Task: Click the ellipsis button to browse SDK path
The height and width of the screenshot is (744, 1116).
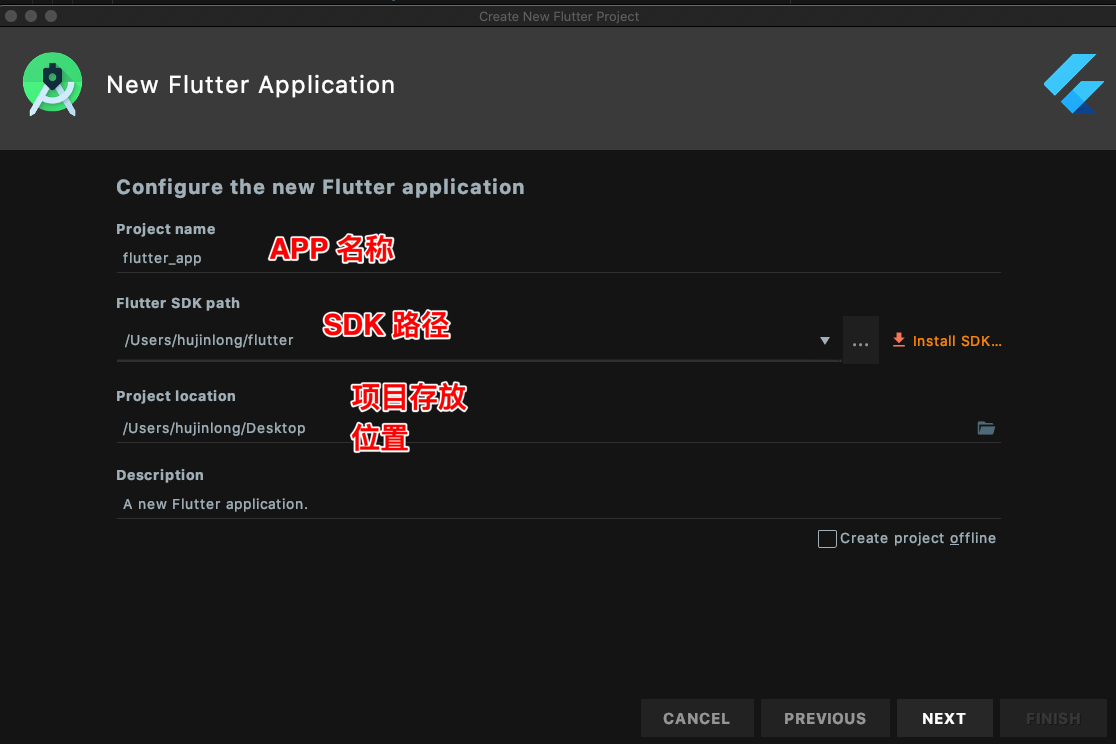Action: click(x=860, y=340)
